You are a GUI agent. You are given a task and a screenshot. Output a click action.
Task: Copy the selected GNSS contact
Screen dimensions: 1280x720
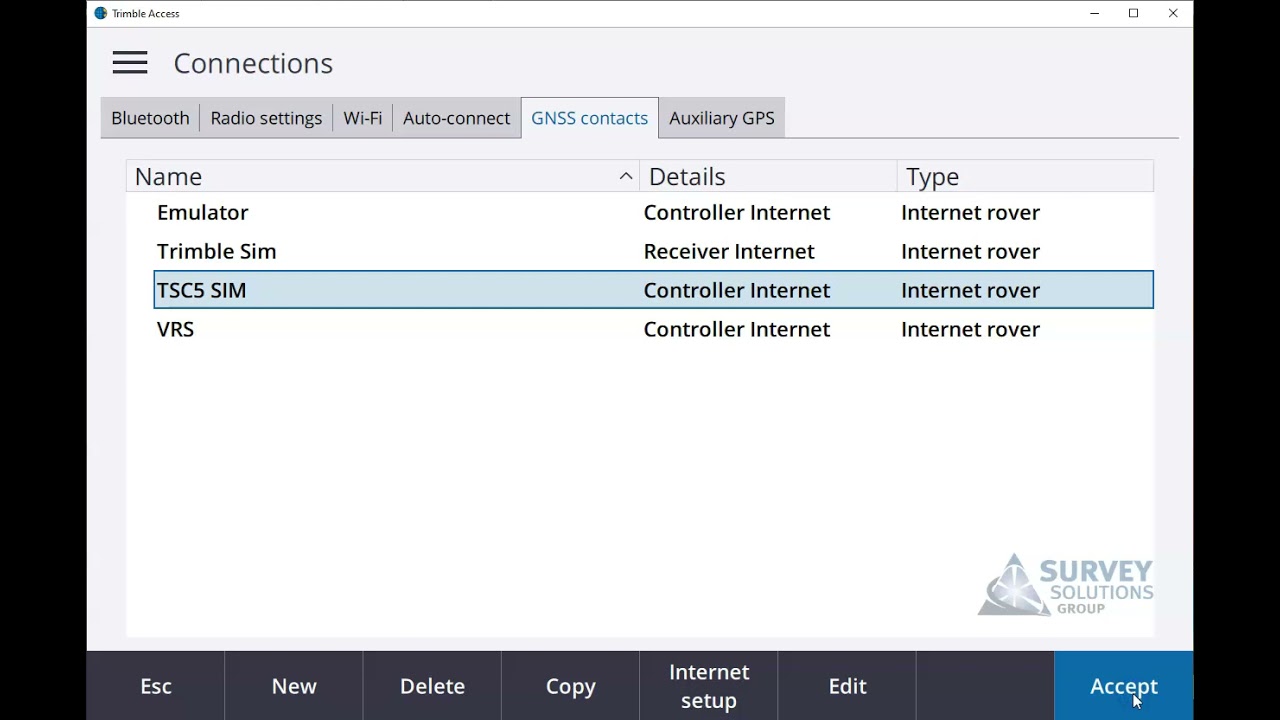point(571,686)
